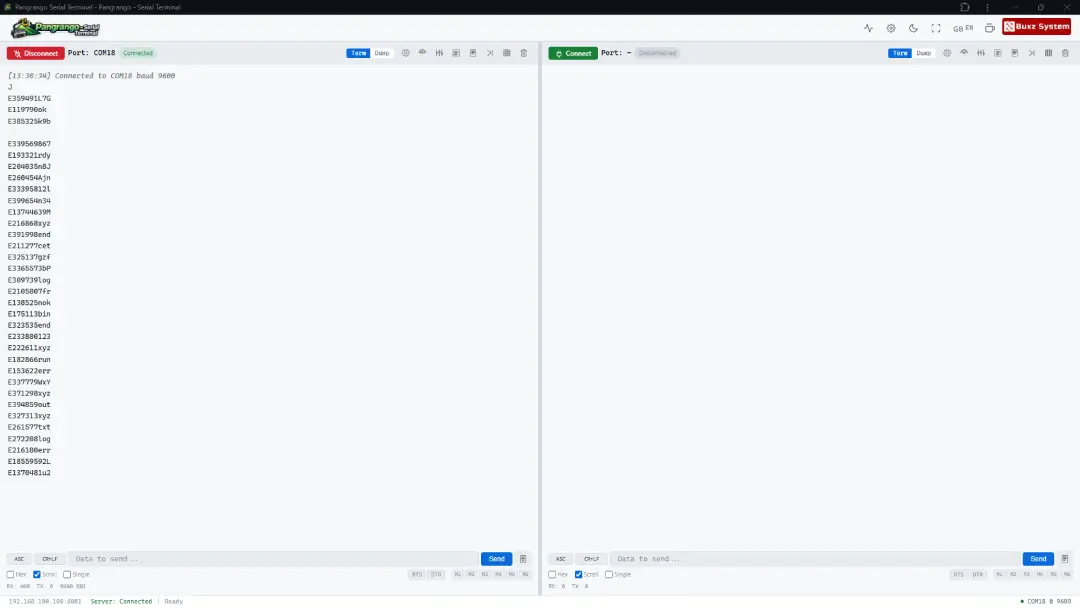The image size is (1080, 608).
Task: Toggle left panel eye display icon
Action: tap(422, 53)
